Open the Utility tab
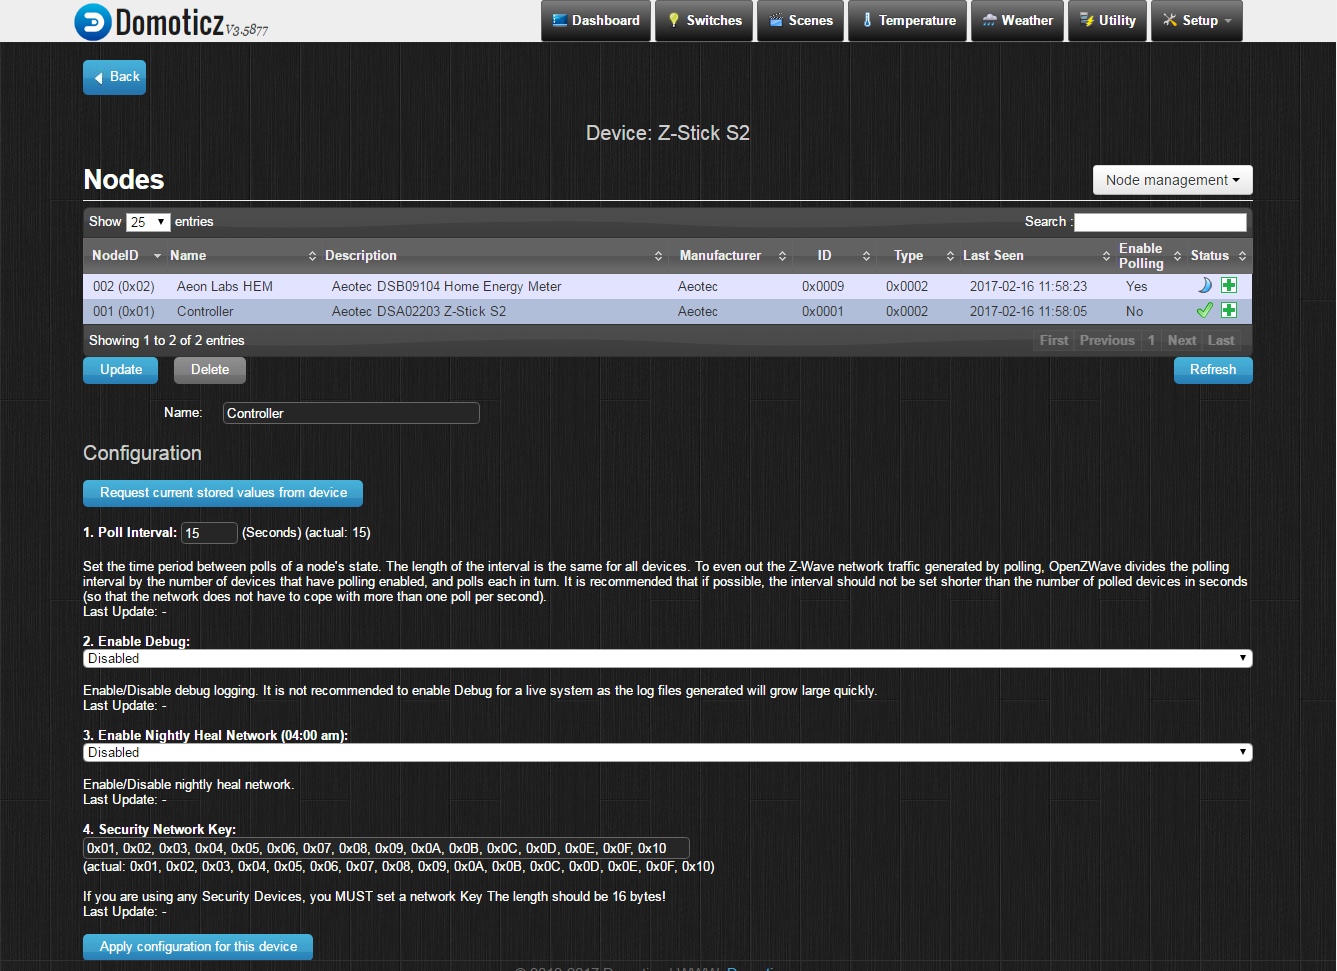Image resolution: width=1337 pixels, height=971 pixels. click(x=1108, y=21)
